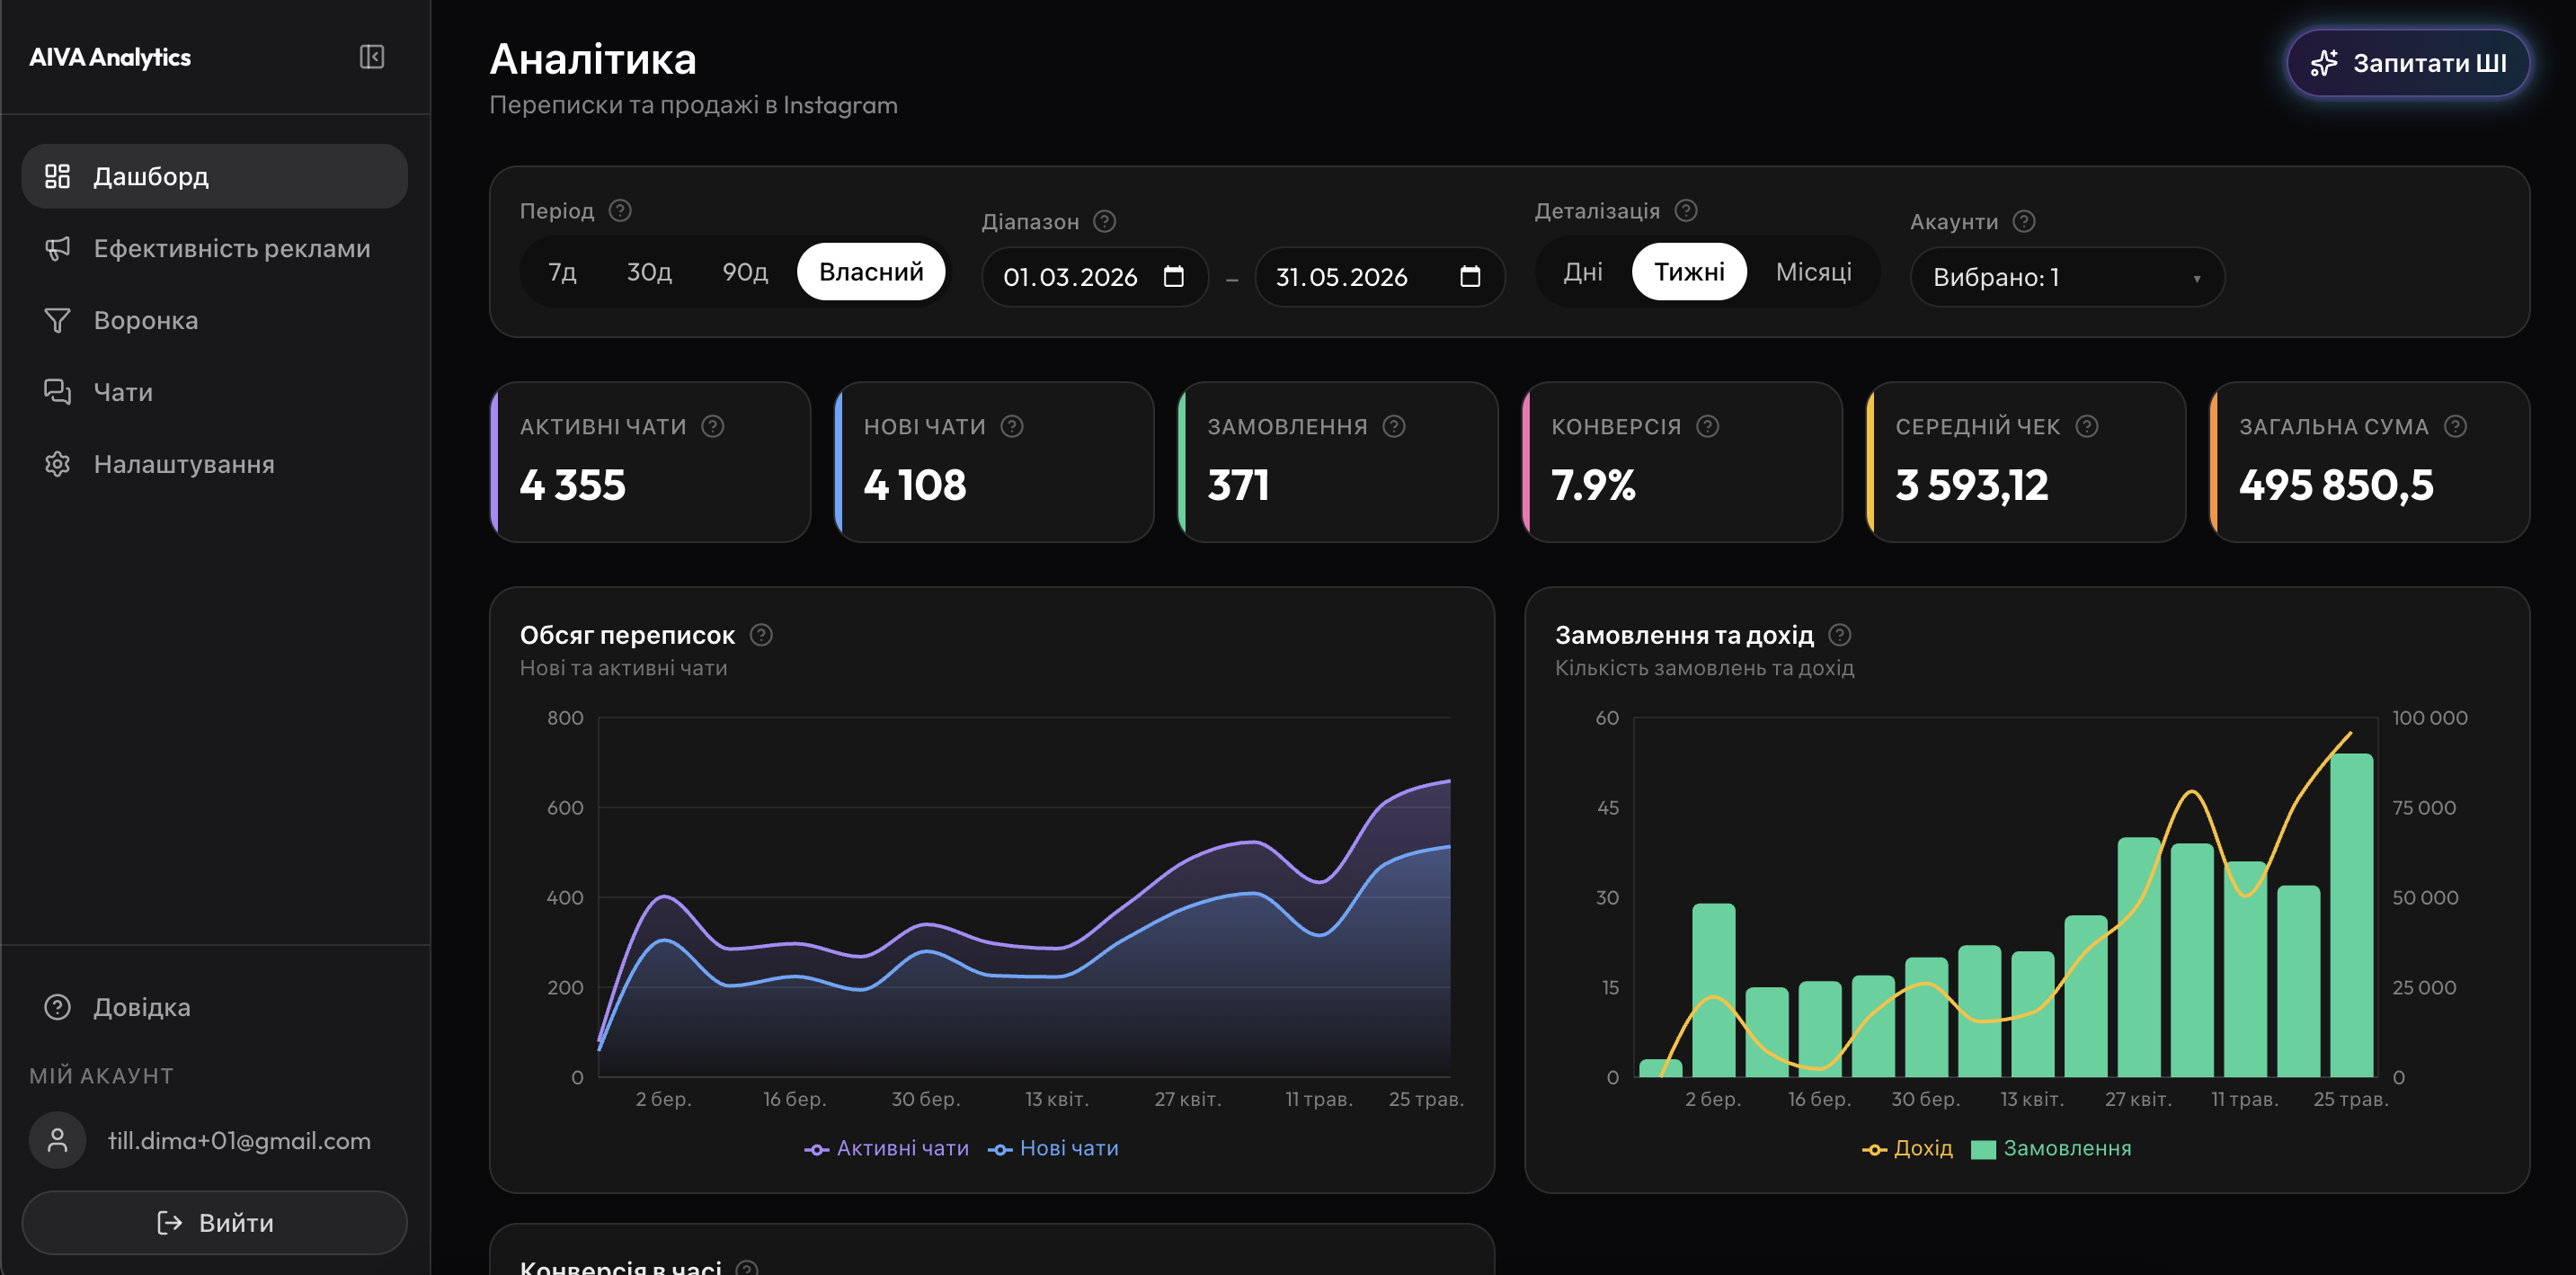The image size is (2576, 1275).
Task: Click the AIVA Analytics logo
Action: point(110,57)
